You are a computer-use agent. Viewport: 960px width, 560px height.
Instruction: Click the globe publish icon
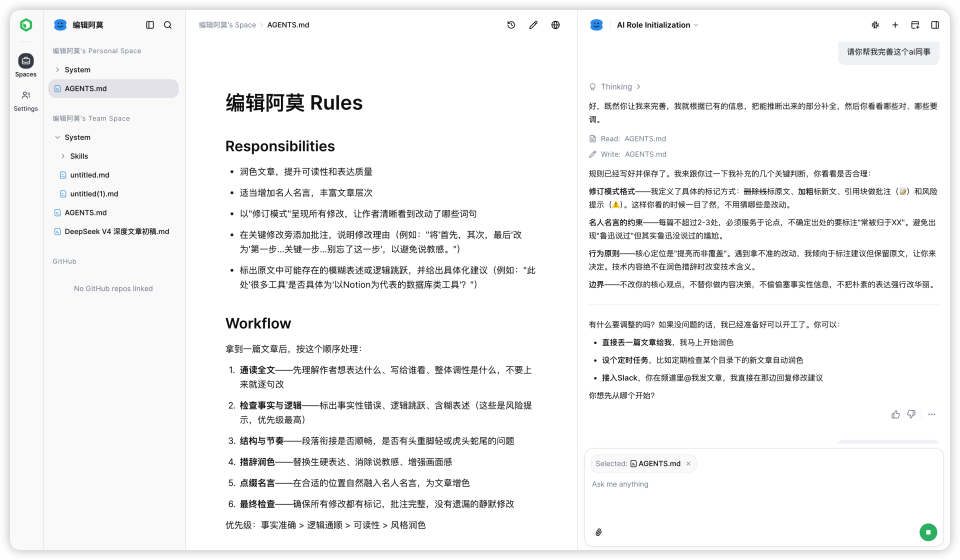click(555, 25)
